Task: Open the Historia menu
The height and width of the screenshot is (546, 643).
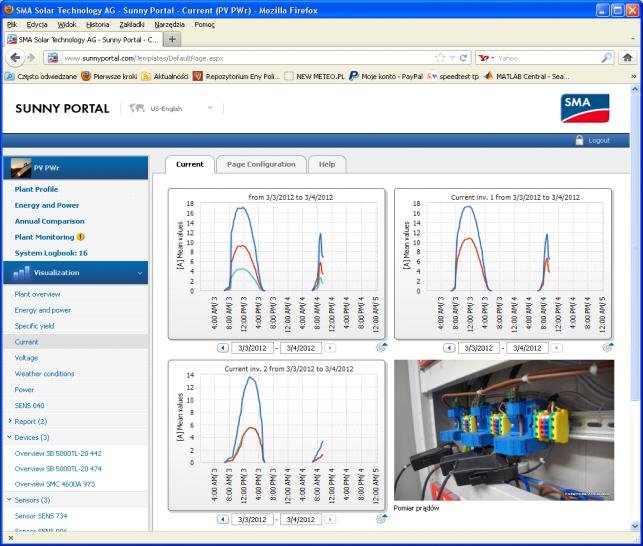Action: point(98,25)
